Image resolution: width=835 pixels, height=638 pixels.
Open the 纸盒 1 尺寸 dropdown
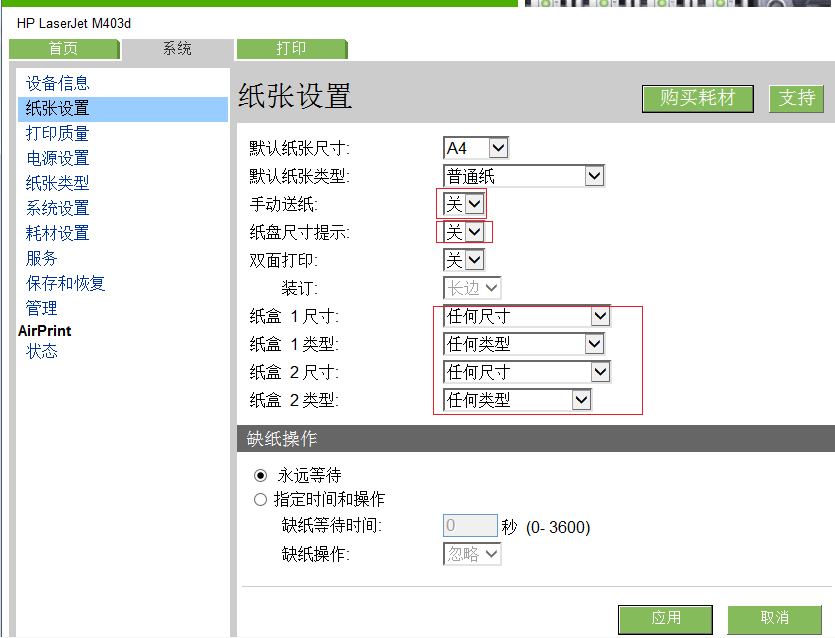click(526, 316)
